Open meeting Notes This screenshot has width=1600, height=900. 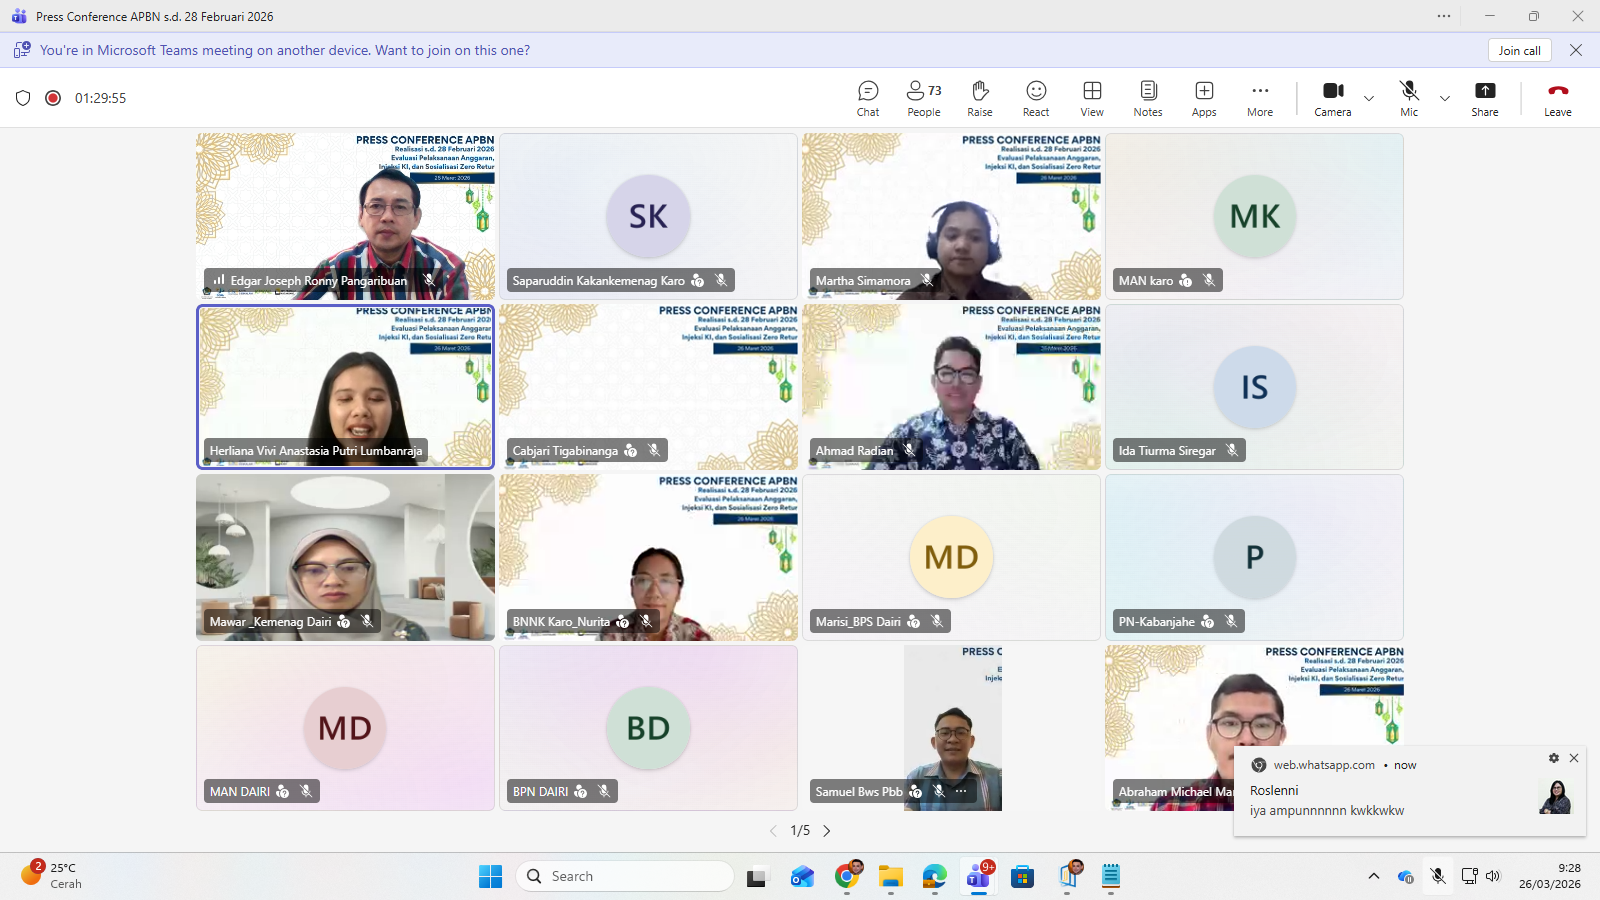pyautogui.click(x=1148, y=98)
